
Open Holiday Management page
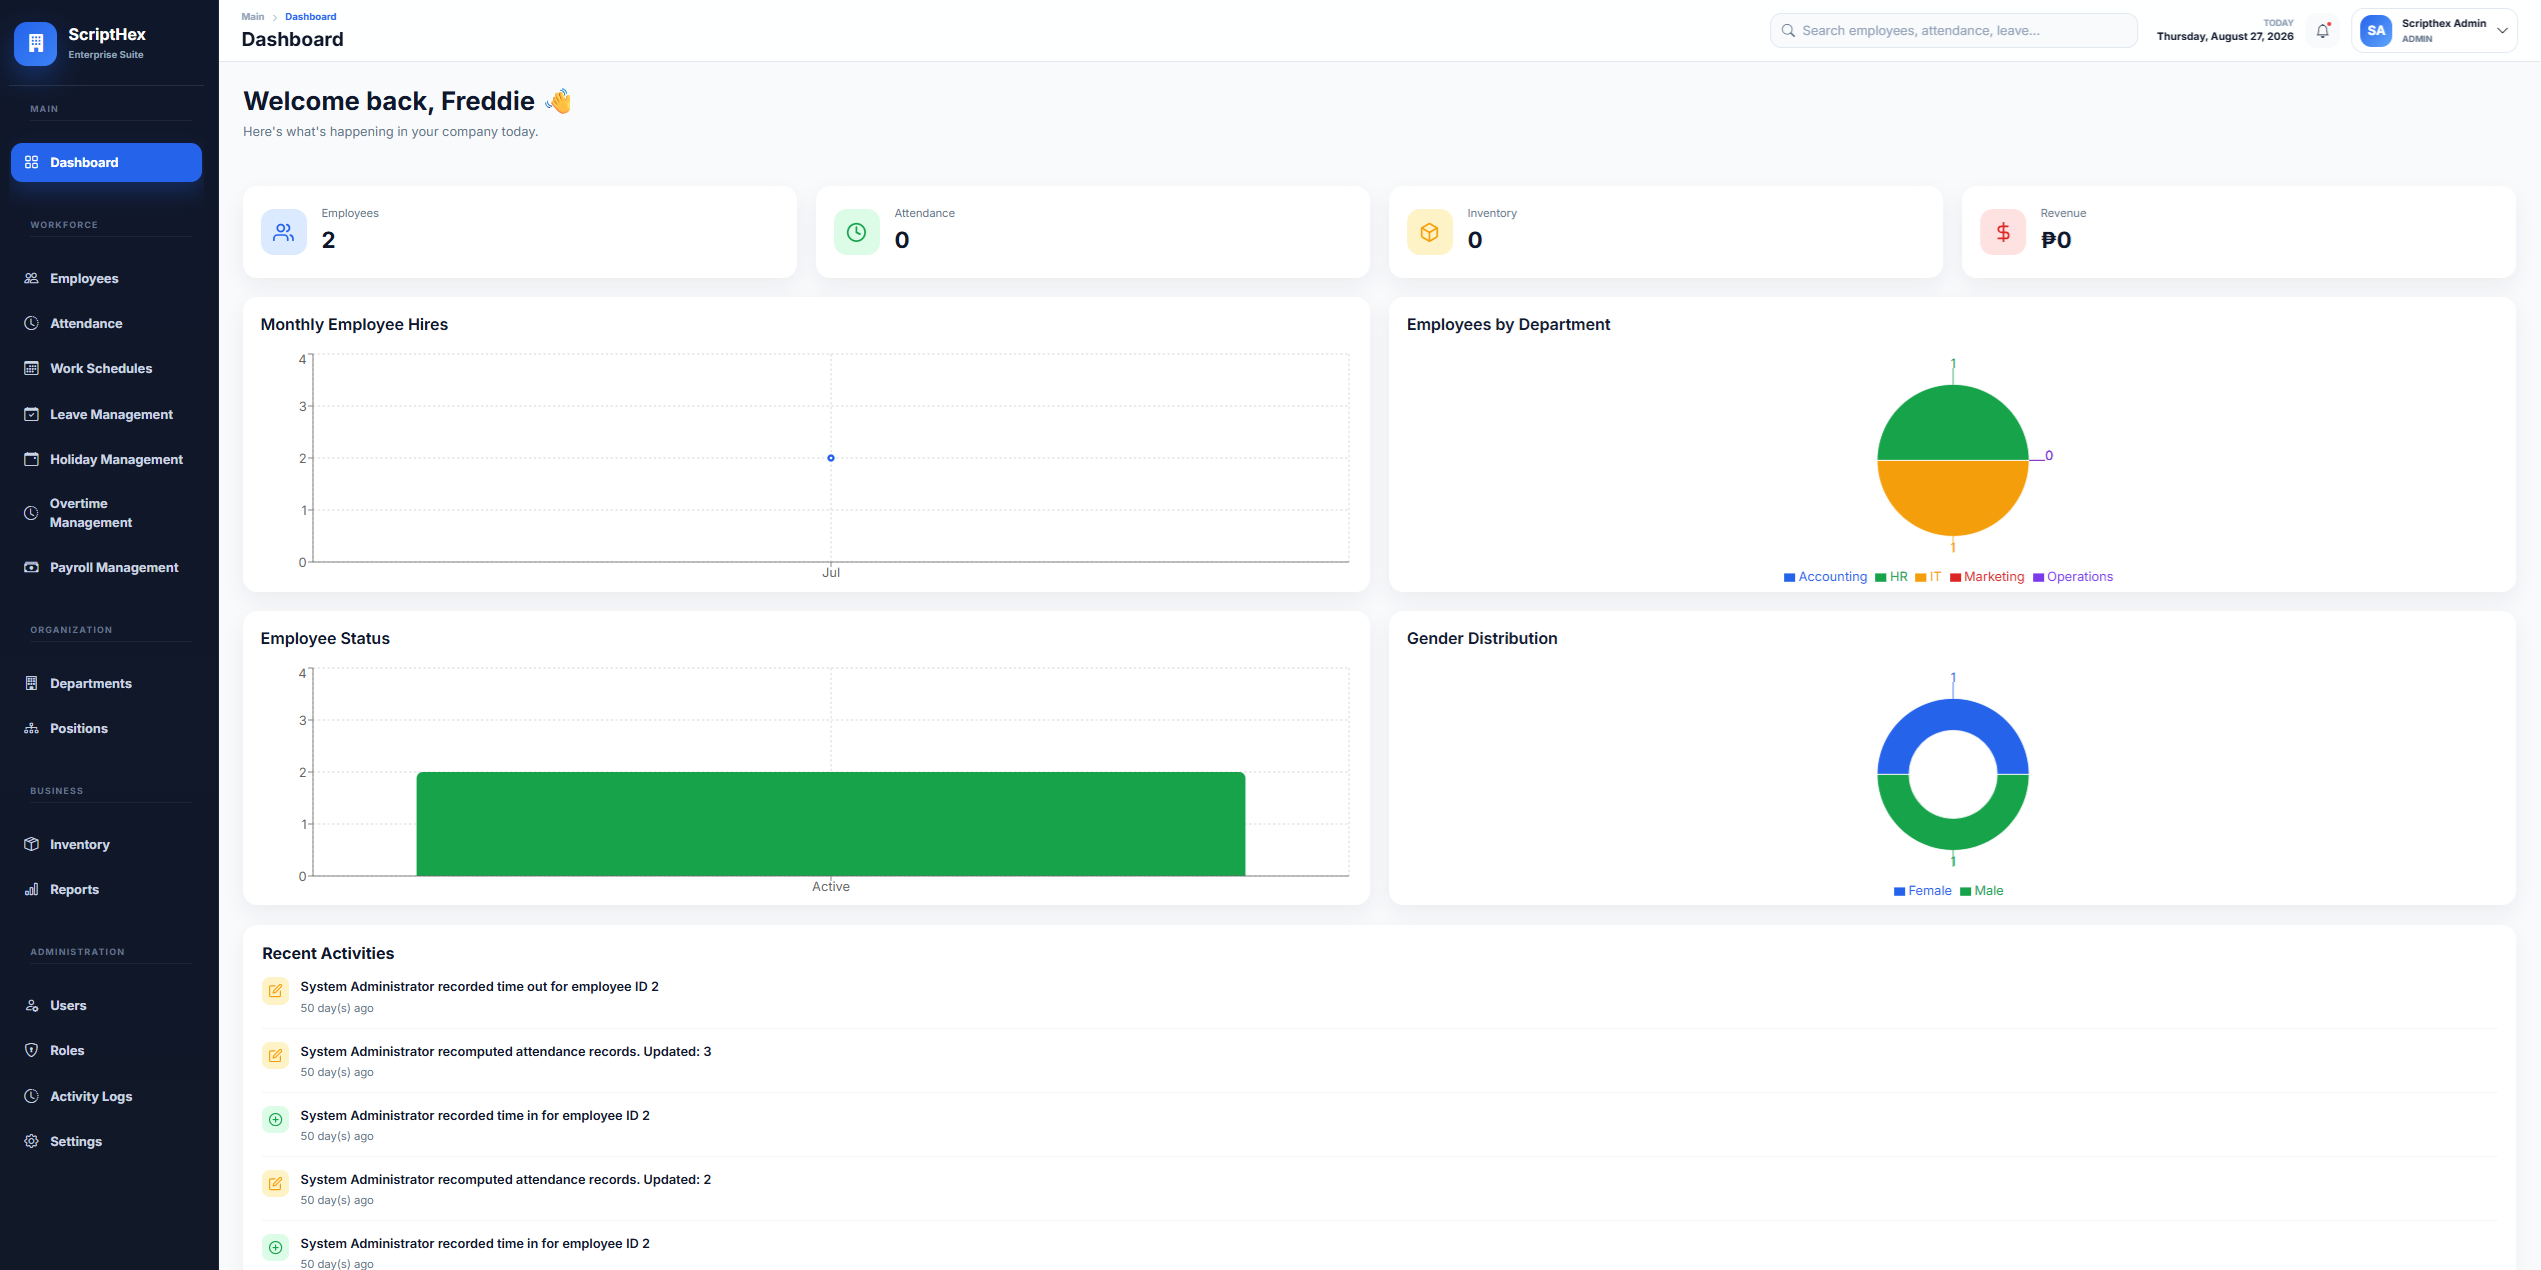[106, 459]
